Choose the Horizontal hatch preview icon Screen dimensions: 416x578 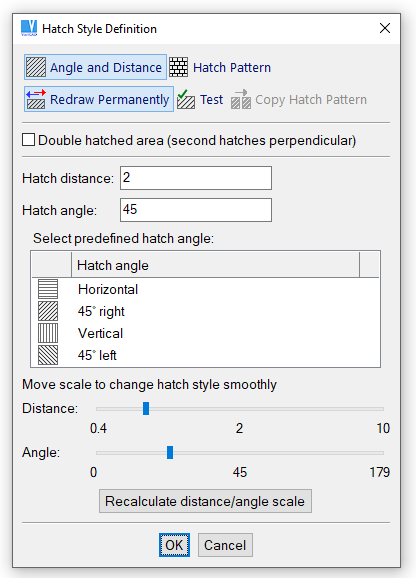(48, 289)
